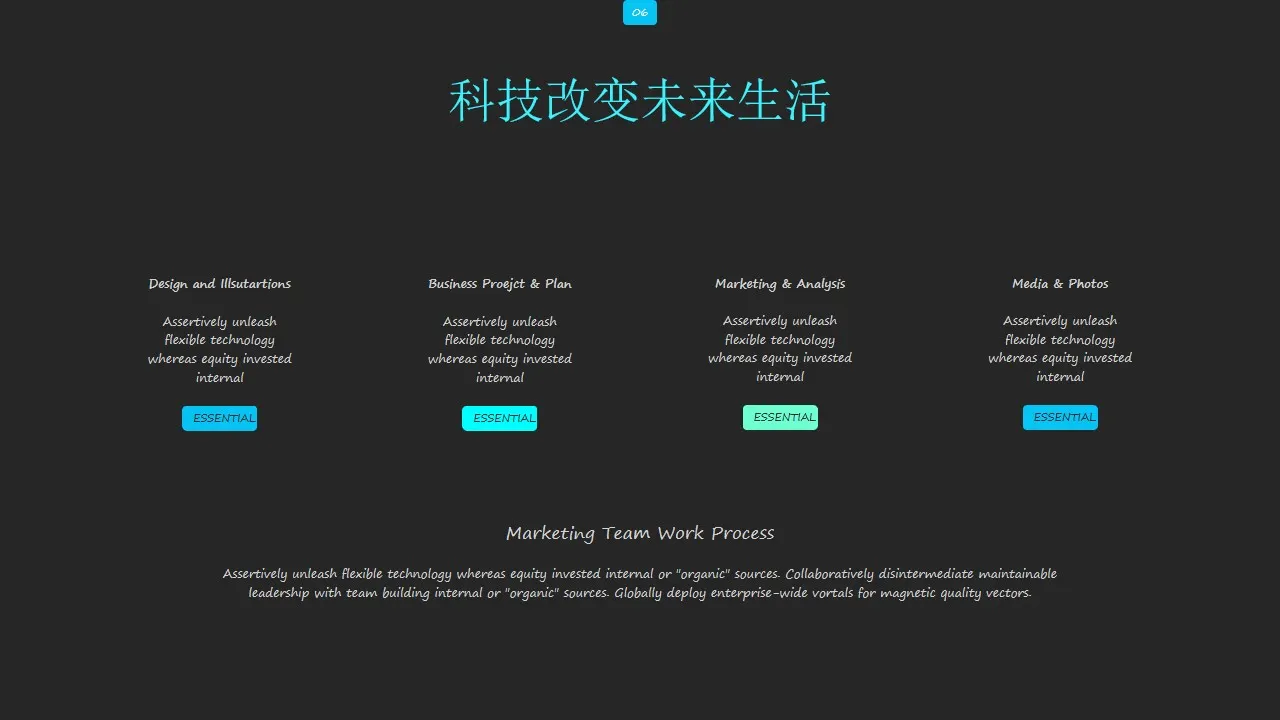Click the 06 page number badge
Viewport: 1280px width, 720px height.
(x=639, y=13)
